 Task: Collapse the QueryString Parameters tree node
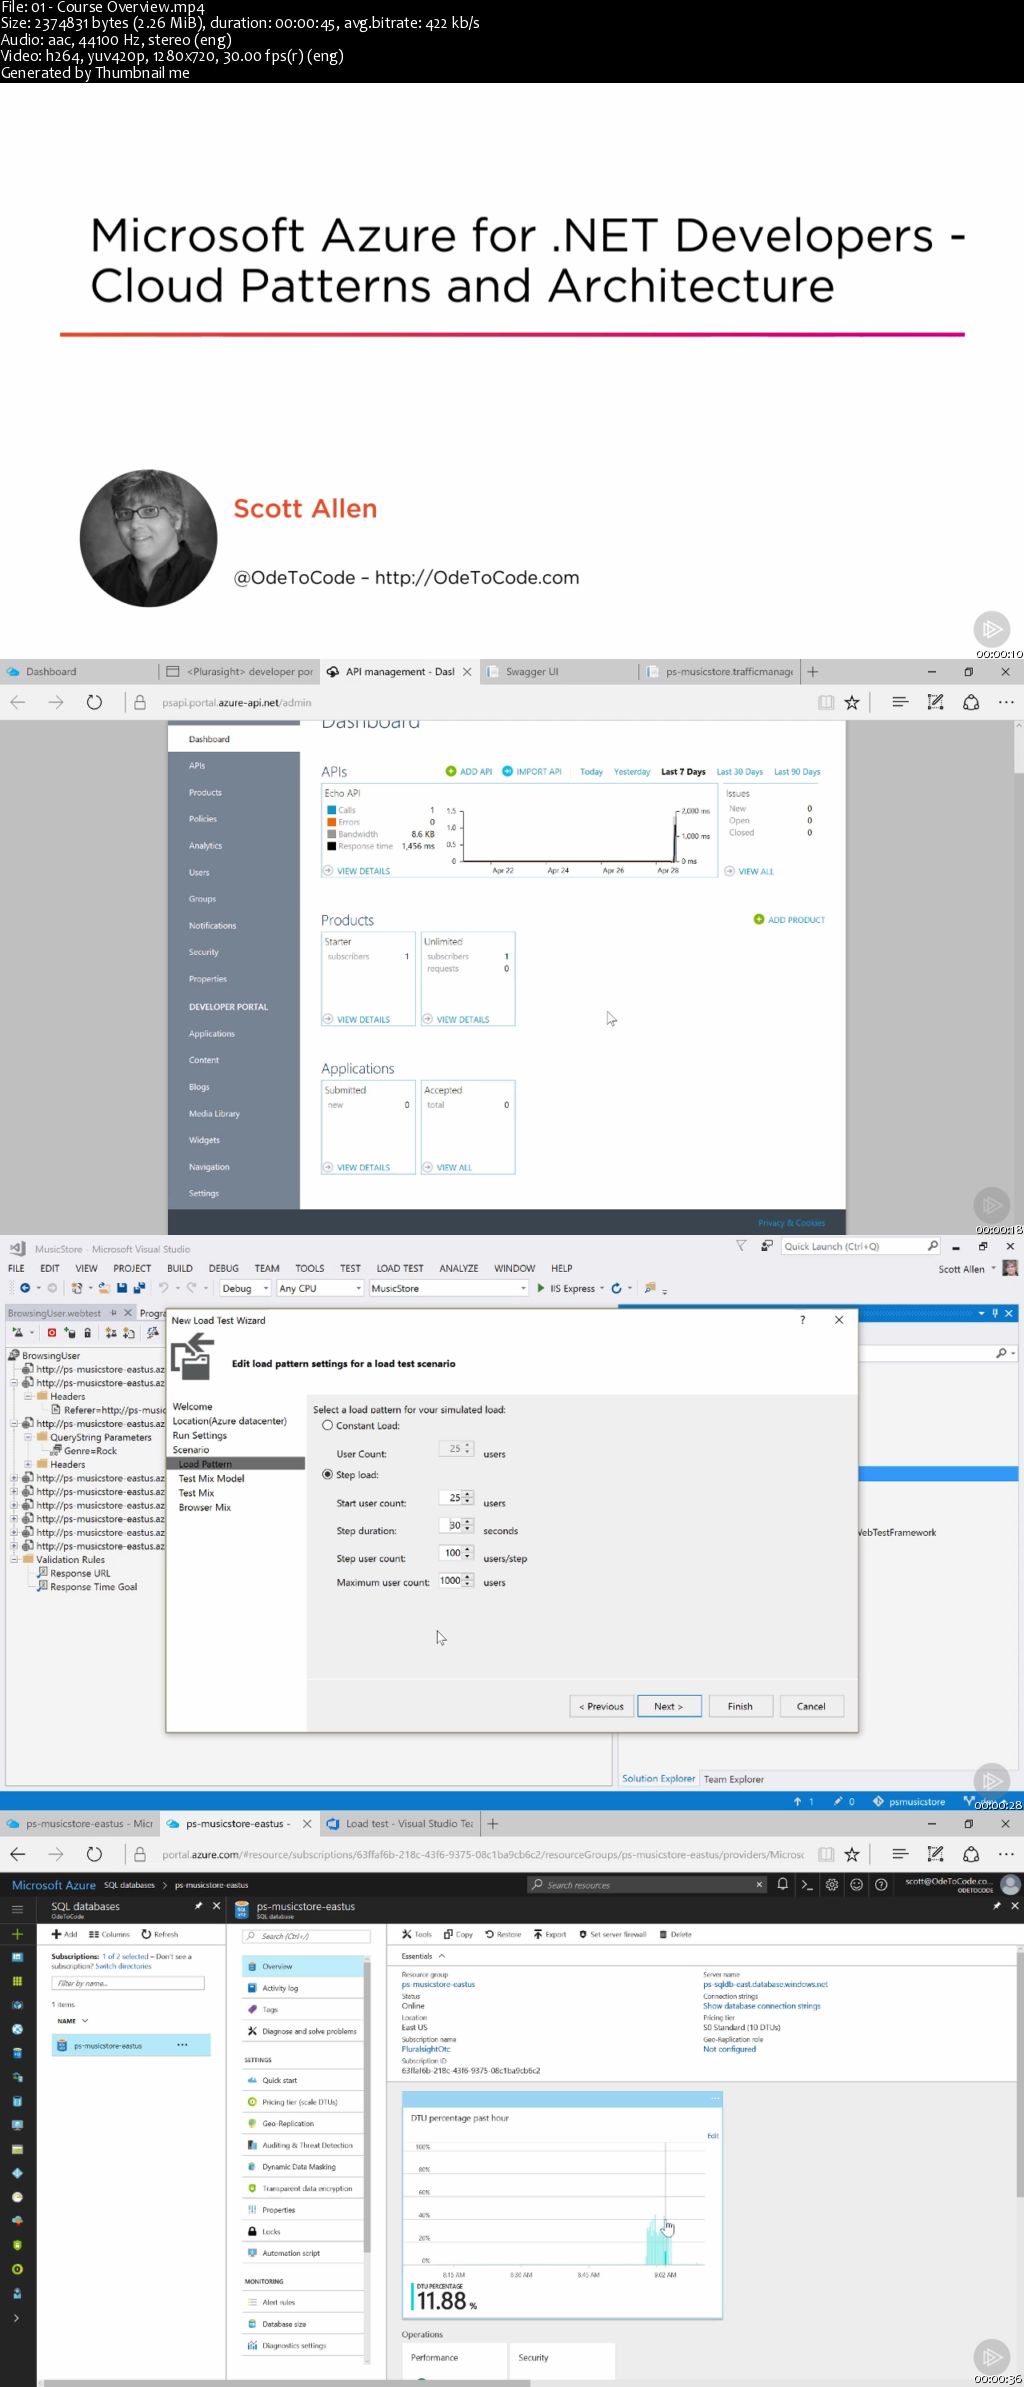coord(28,1437)
